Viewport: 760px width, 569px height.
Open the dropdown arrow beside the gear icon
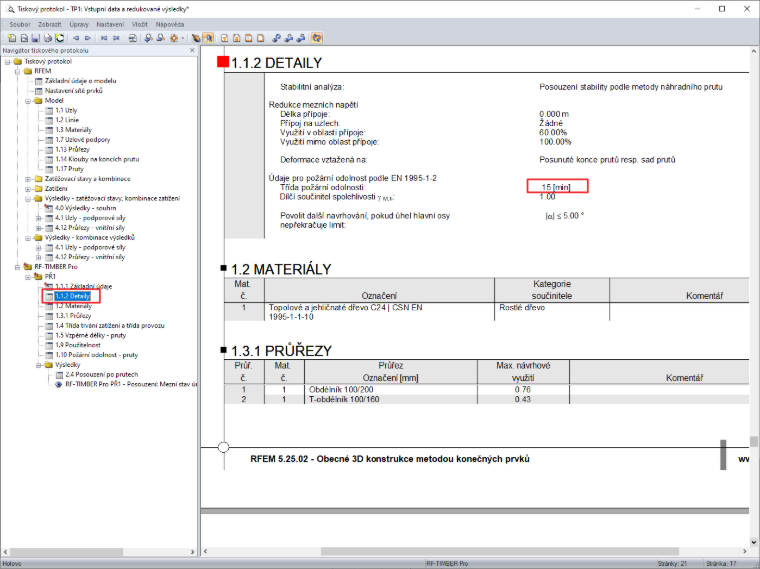point(183,38)
